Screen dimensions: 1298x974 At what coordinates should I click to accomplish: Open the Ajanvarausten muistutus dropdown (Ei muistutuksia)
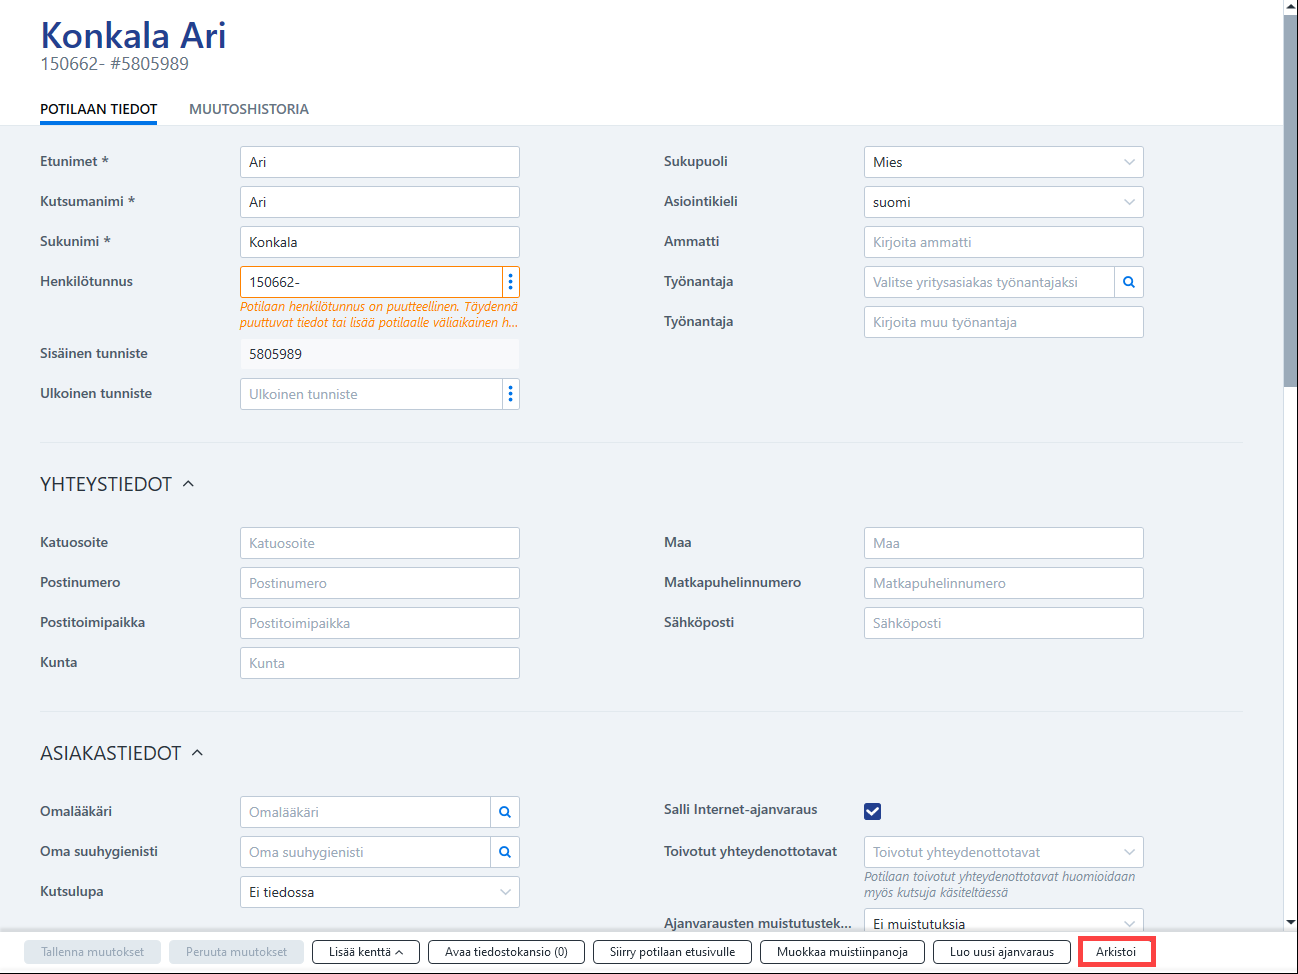coord(1004,921)
